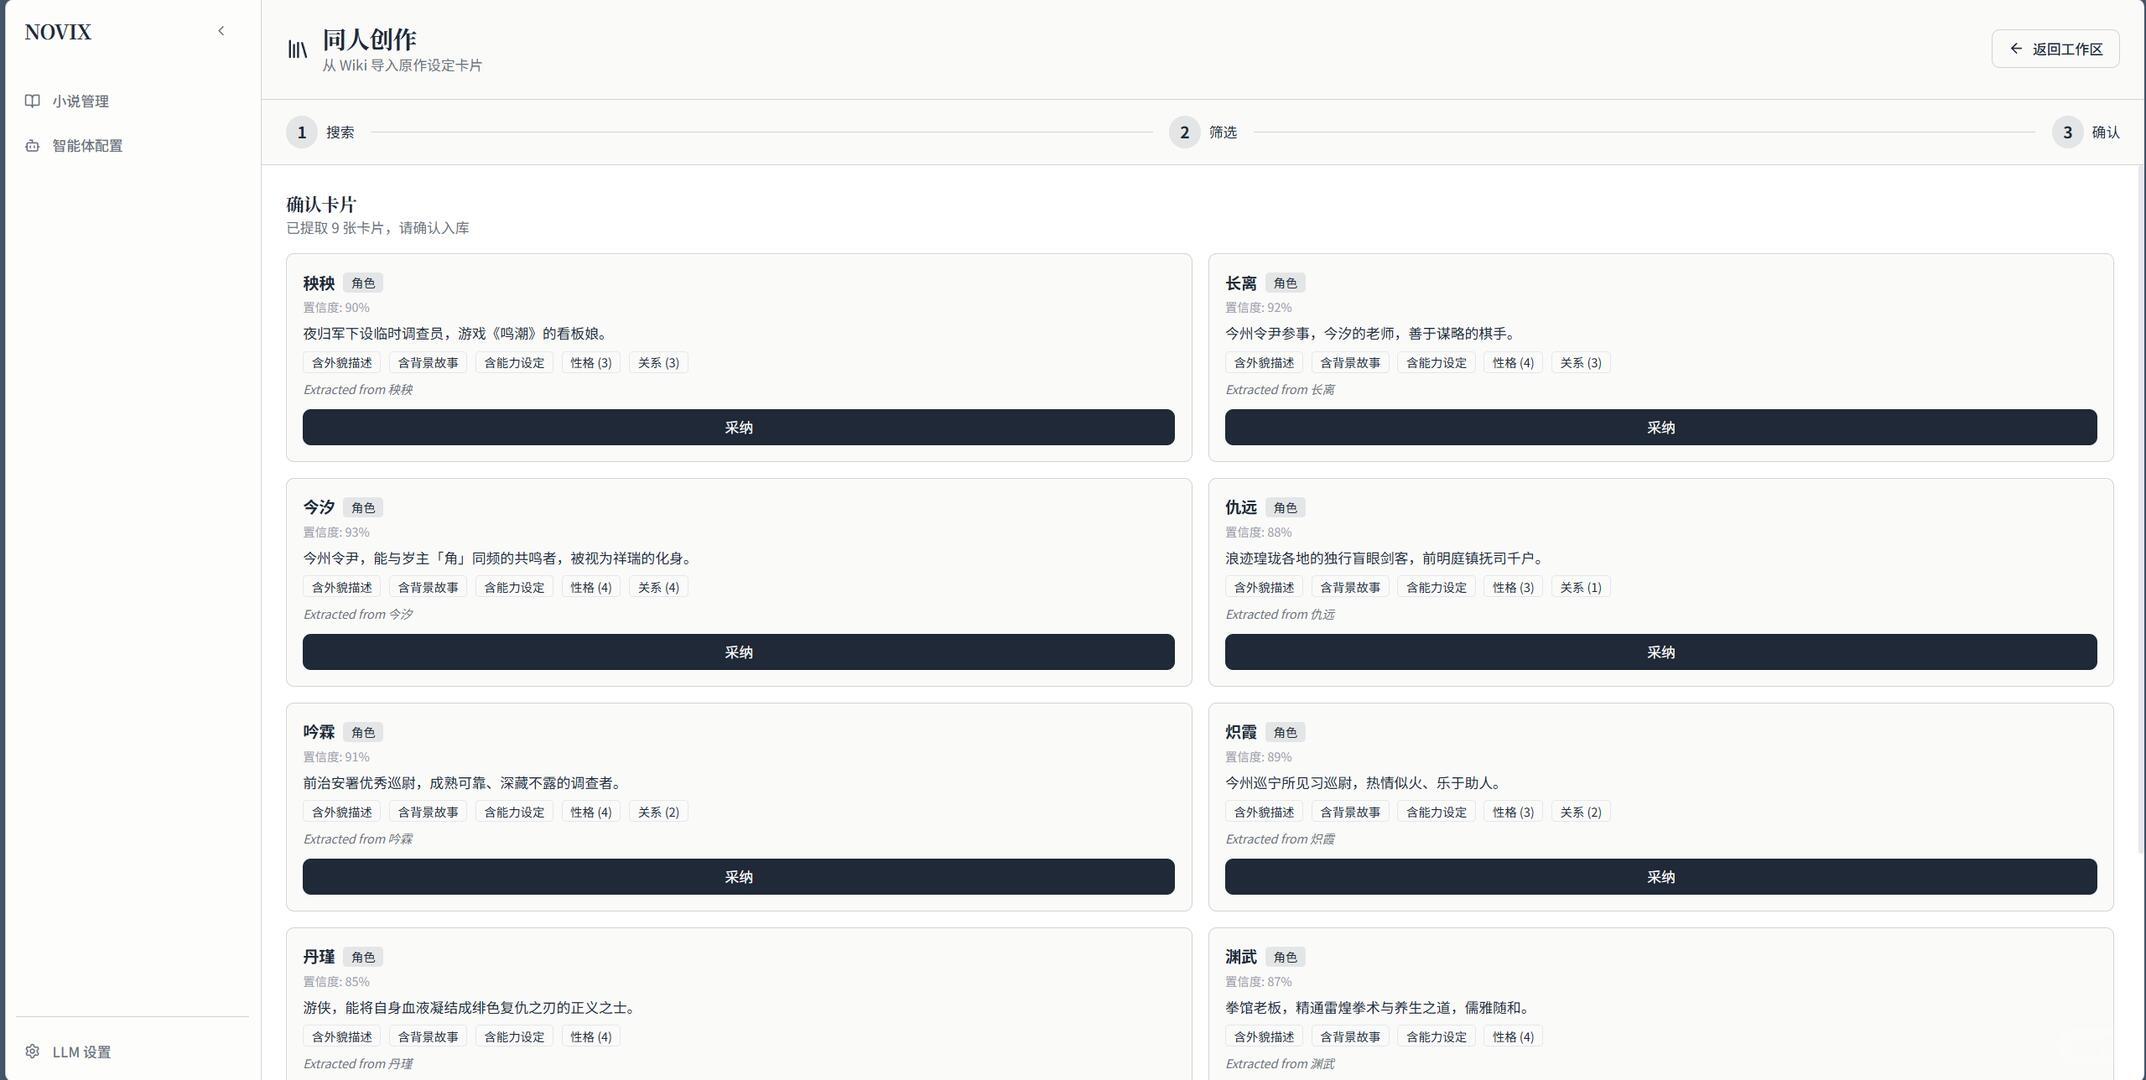Image resolution: width=2146 pixels, height=1080 pixels.
Task: Click 关系 (4) tag on 今汐 card
Action: 659,588
